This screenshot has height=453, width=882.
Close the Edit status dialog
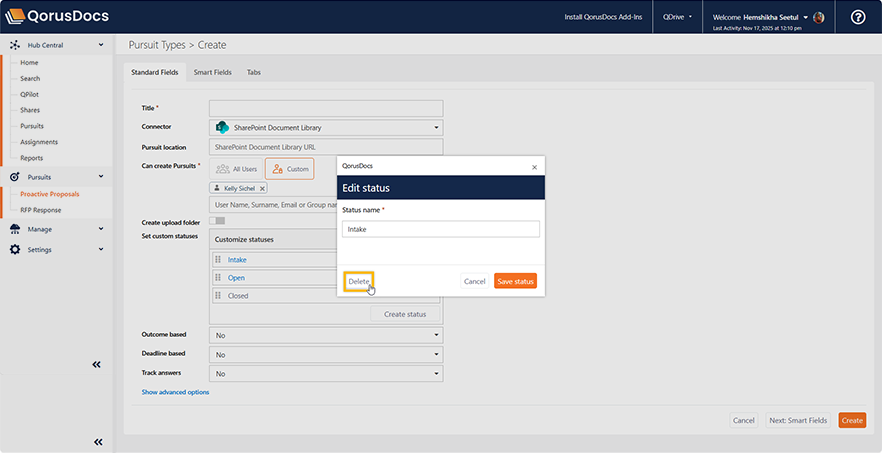pyautogui.click(x=534, y=166)
